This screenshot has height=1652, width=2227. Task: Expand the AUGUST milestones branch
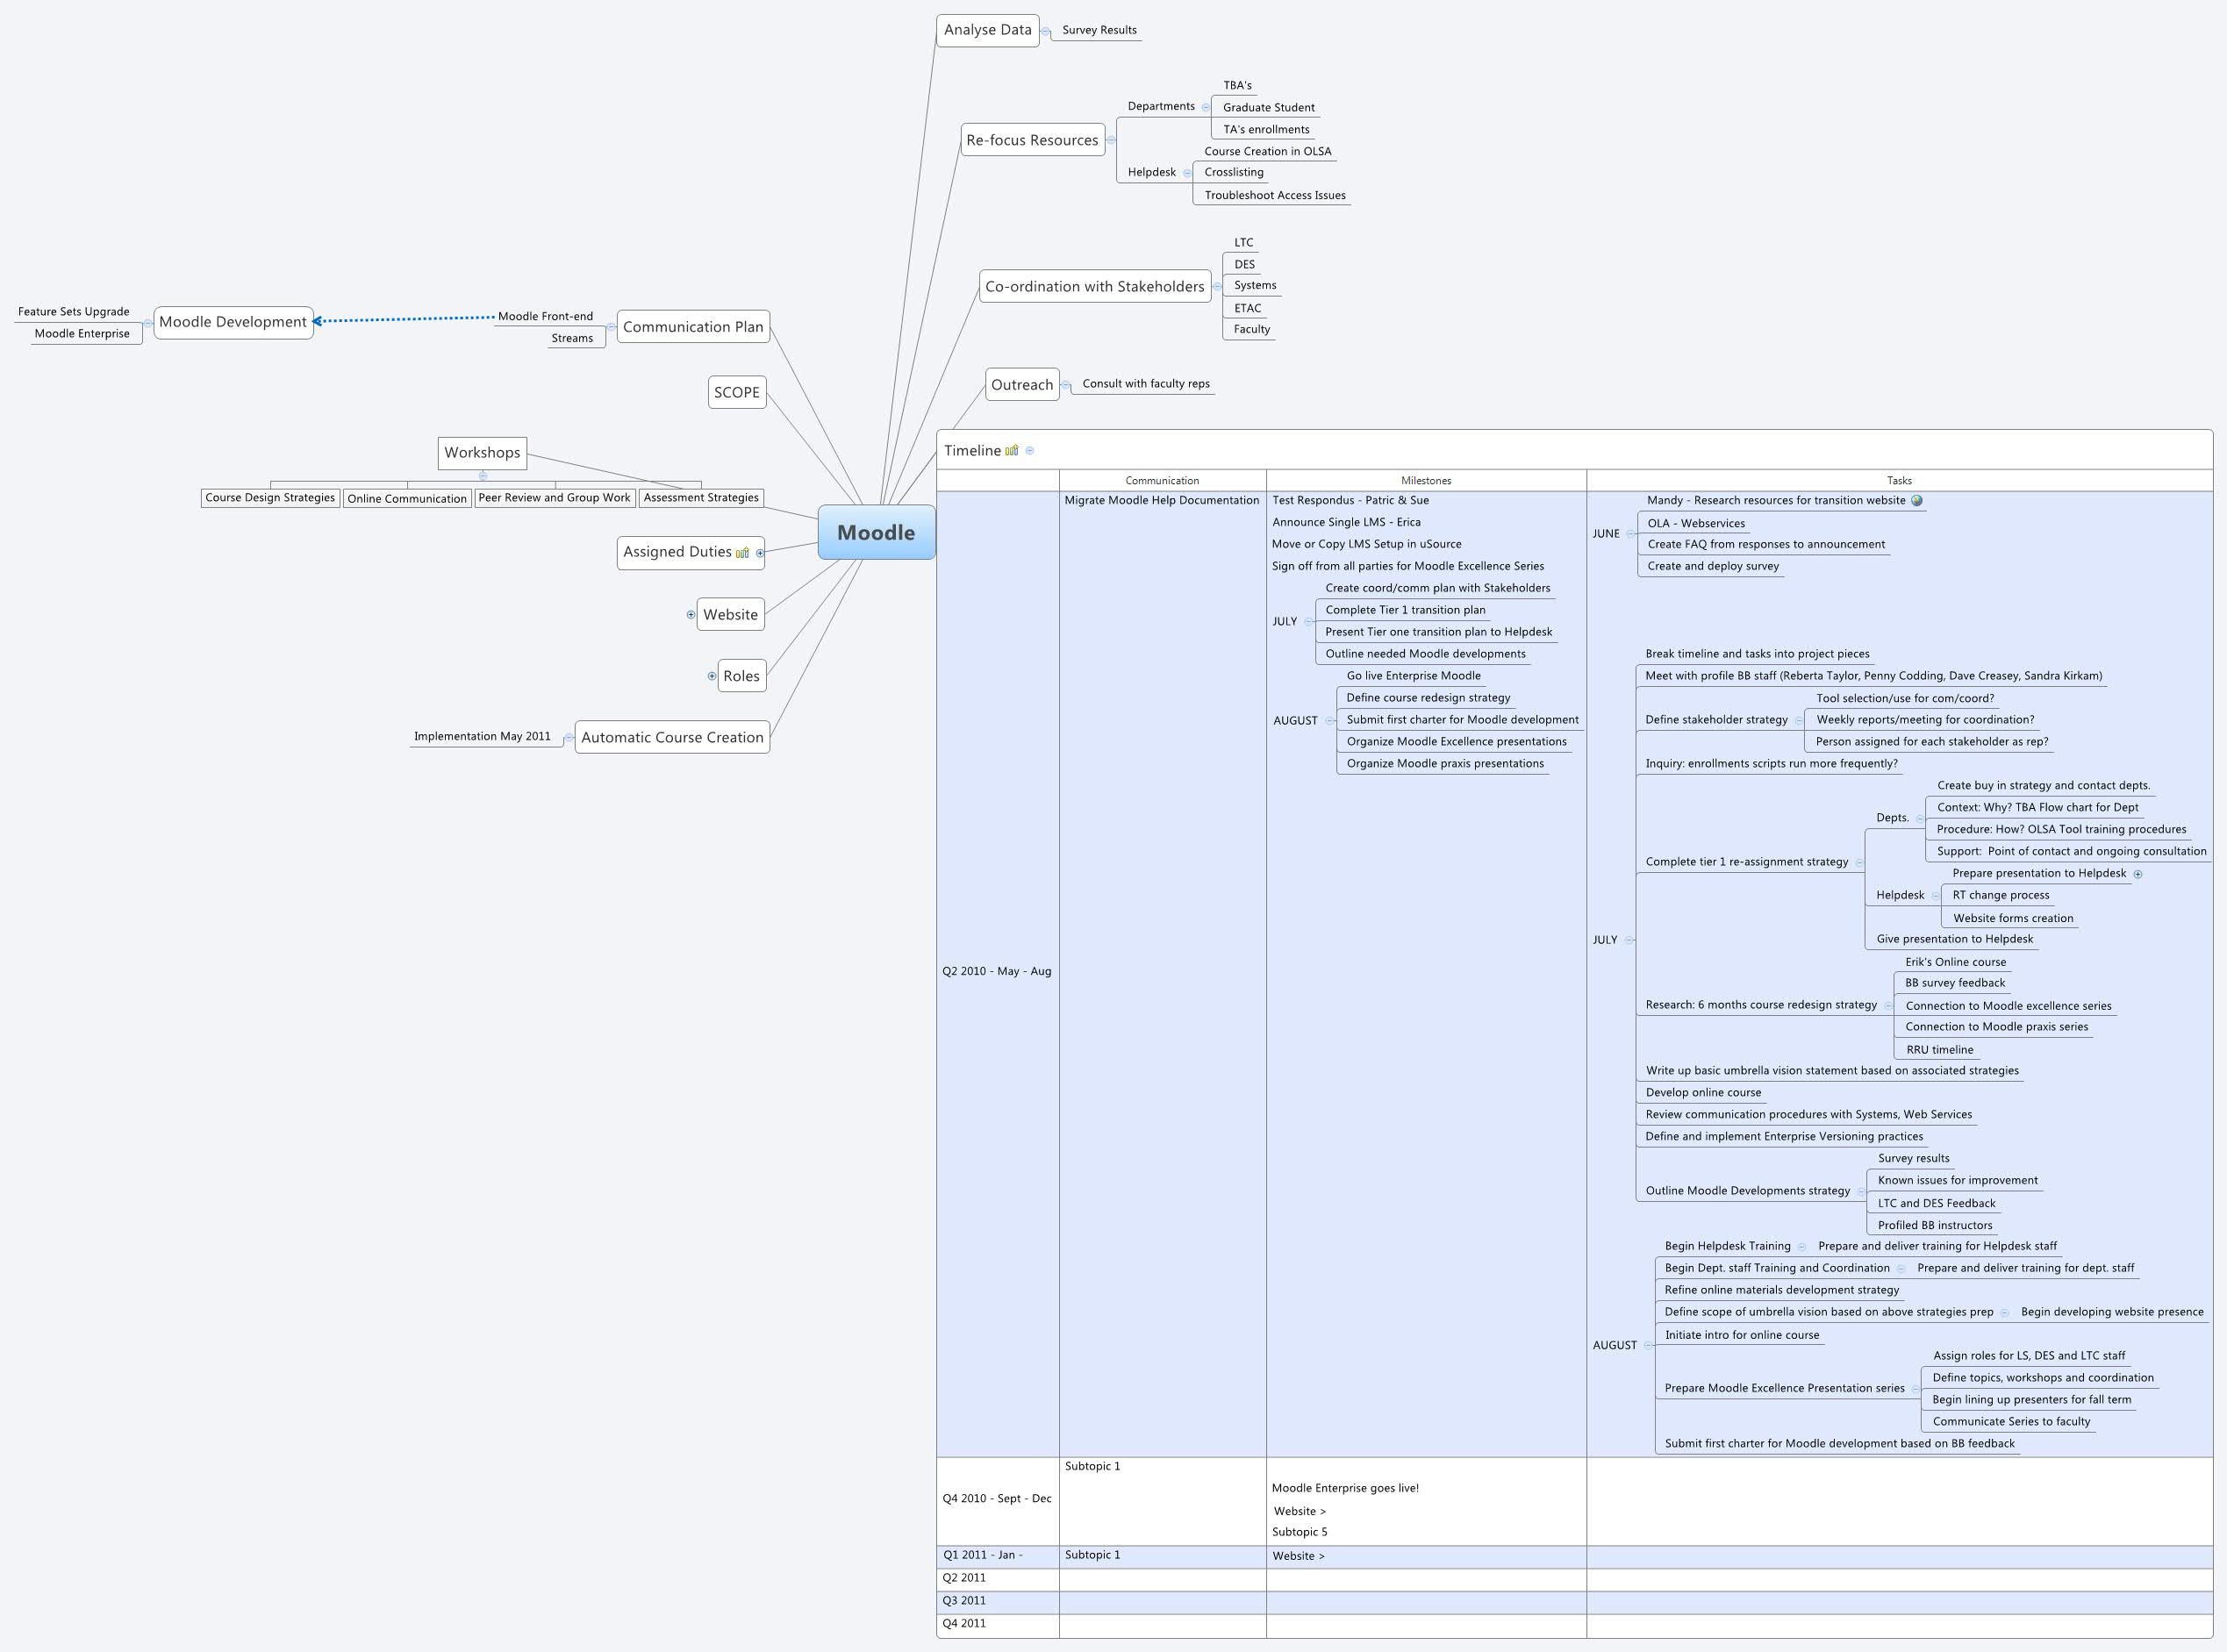tap(1330, 721)
